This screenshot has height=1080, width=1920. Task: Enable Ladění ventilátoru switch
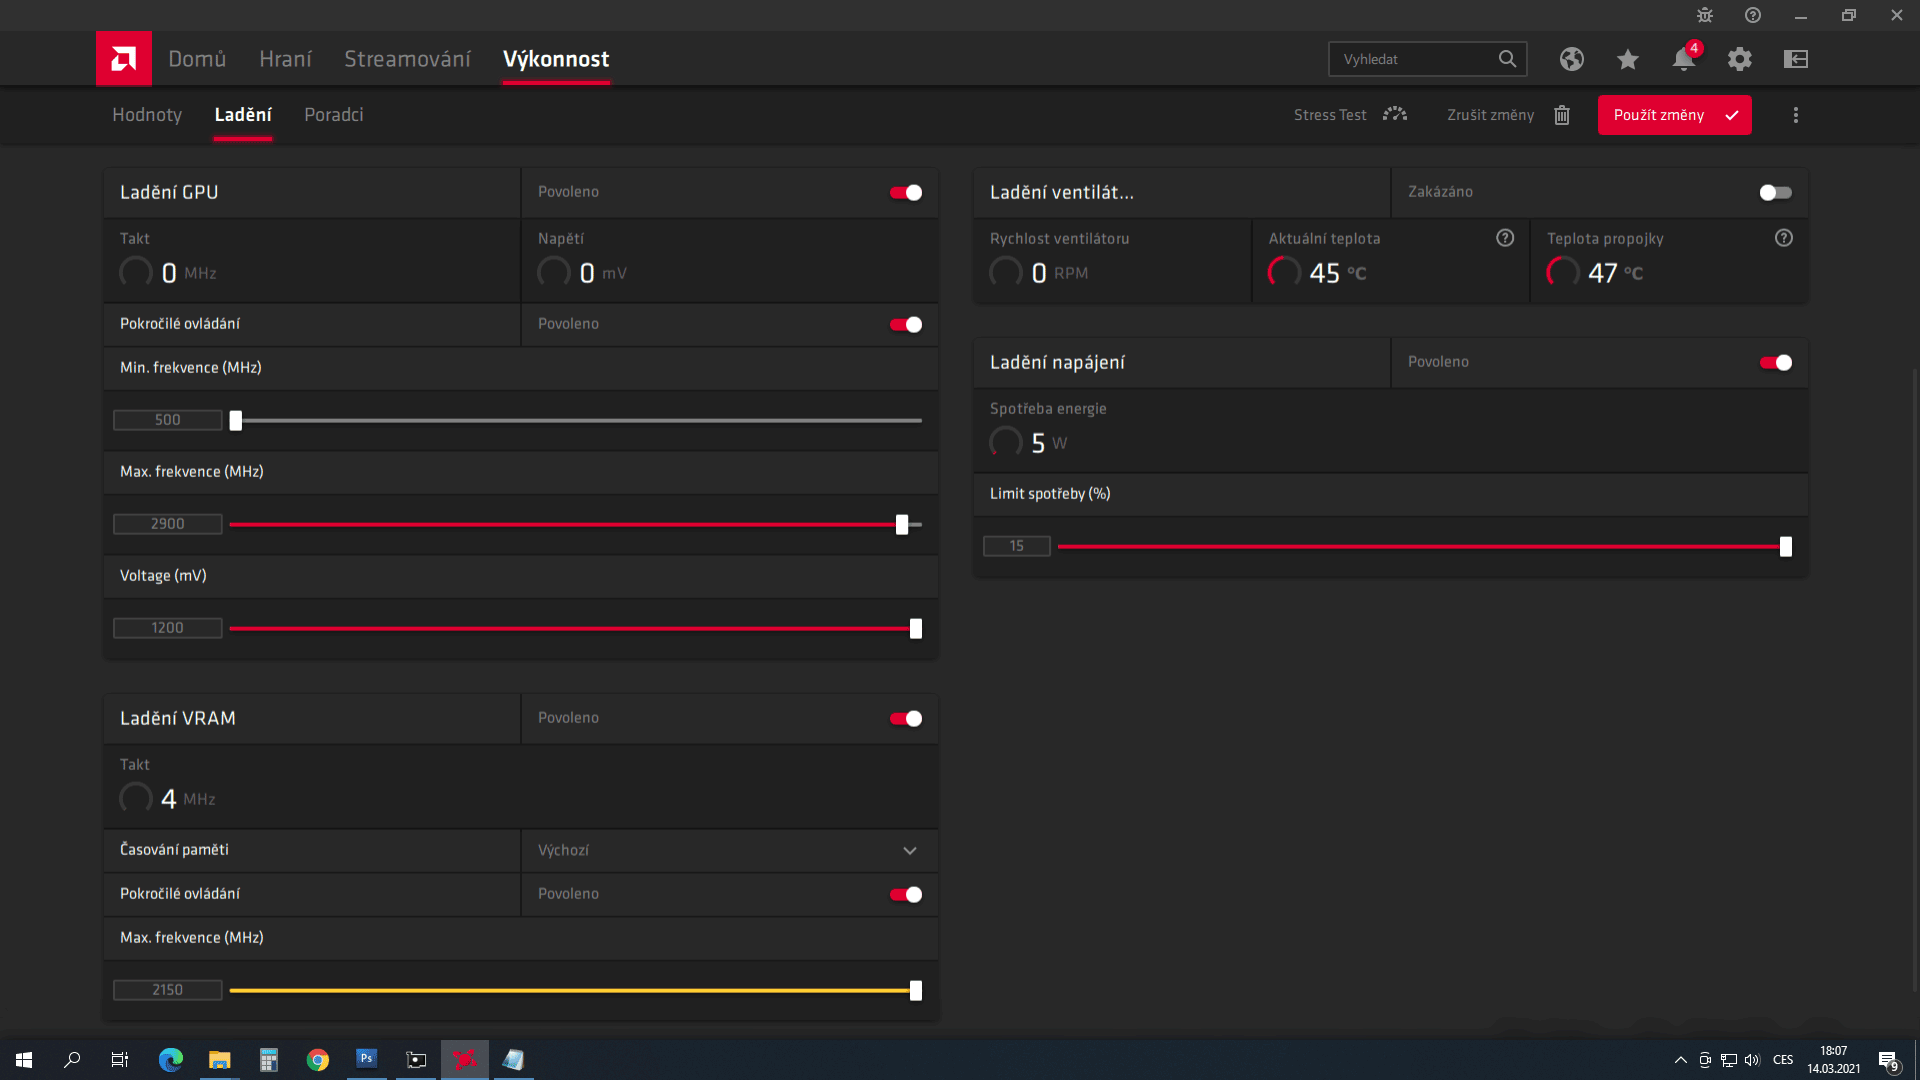(x=1776, y=192)
